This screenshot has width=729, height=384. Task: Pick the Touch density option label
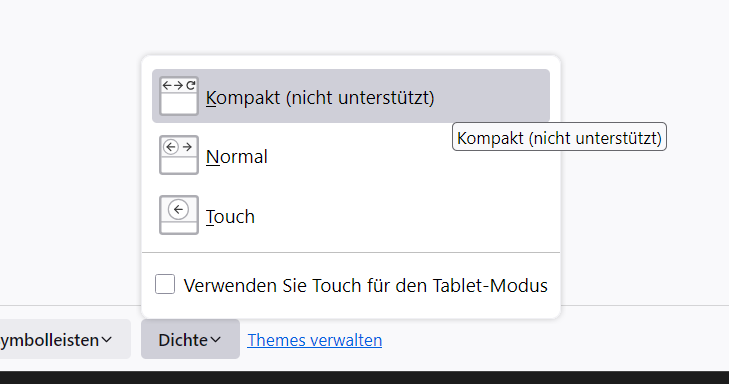click(230, 217)
